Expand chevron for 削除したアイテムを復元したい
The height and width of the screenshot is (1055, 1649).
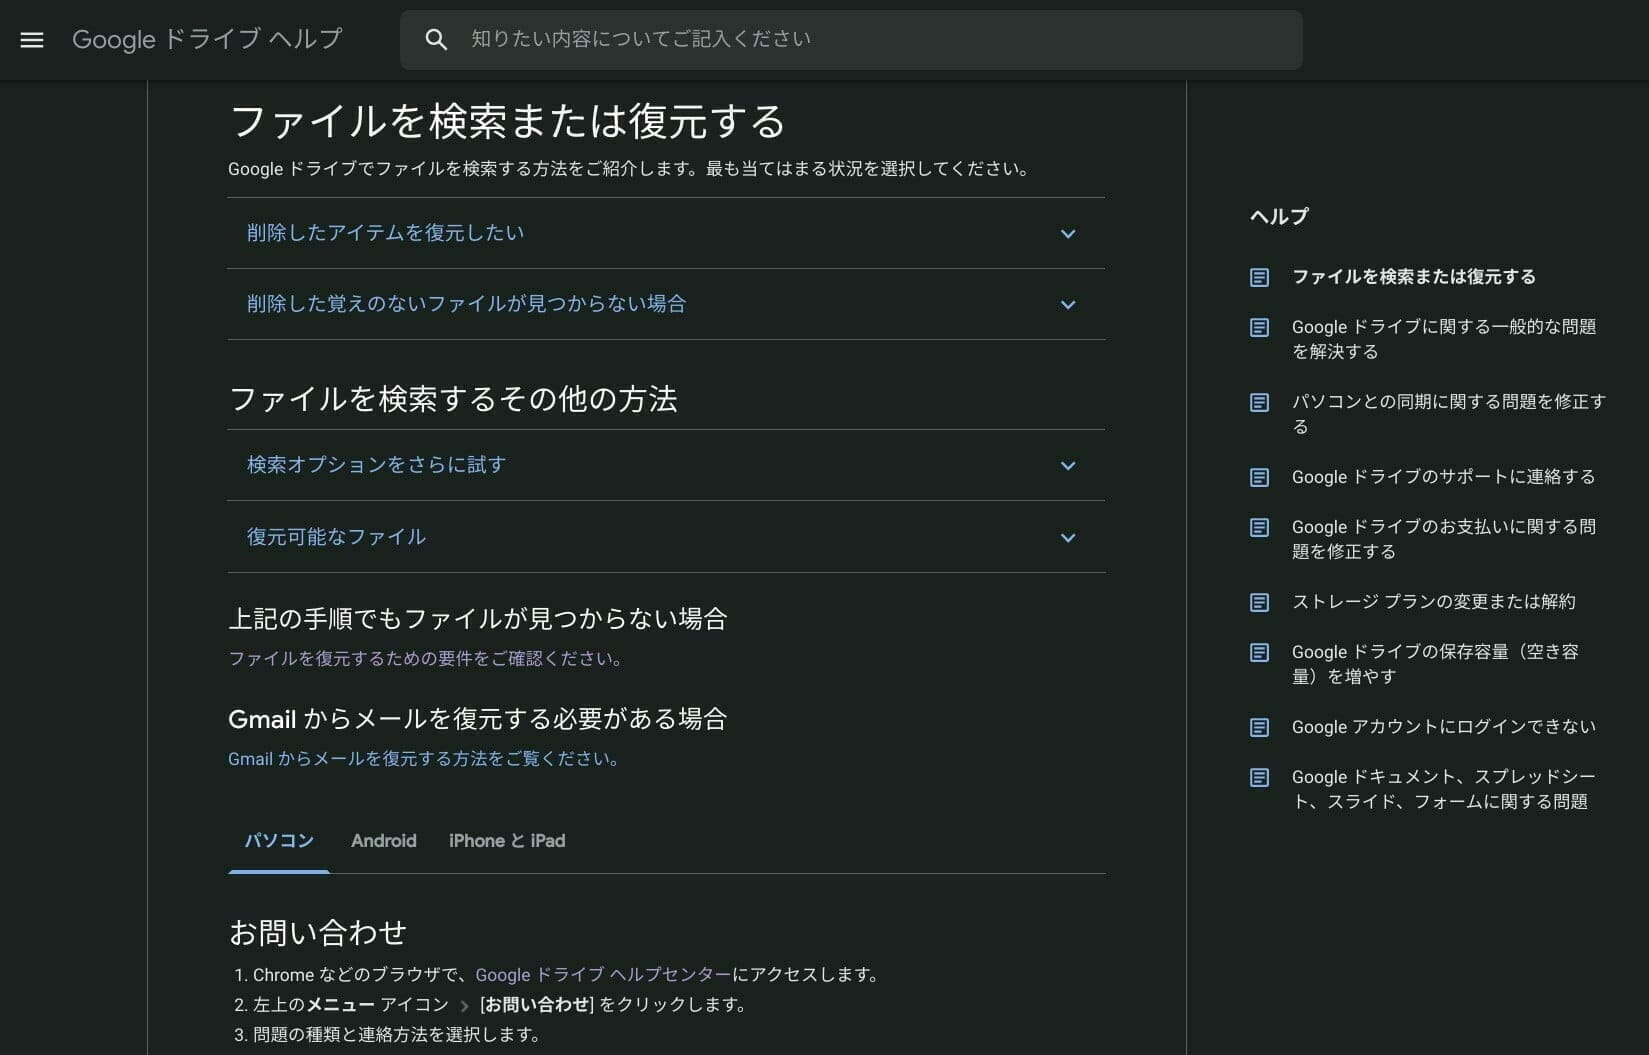(x=1068, y=234)
